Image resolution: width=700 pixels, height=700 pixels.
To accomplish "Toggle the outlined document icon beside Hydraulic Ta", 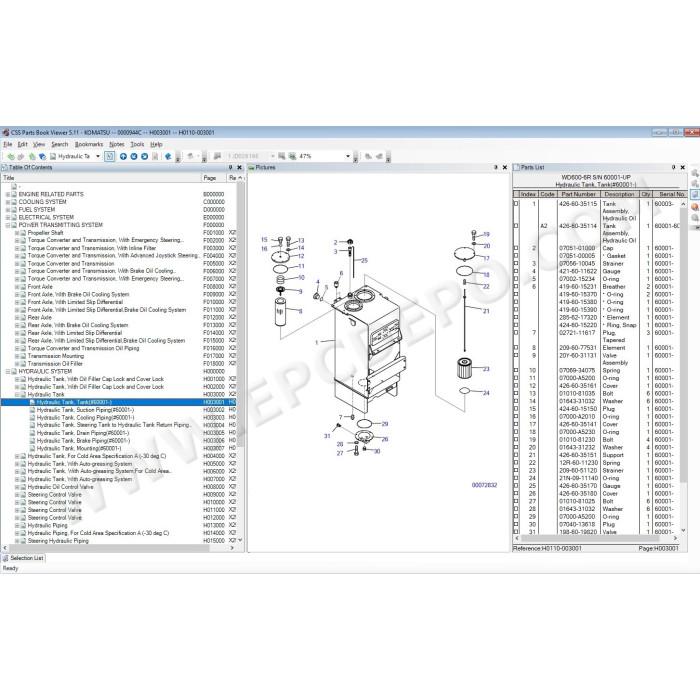I will tap(109, 156).
